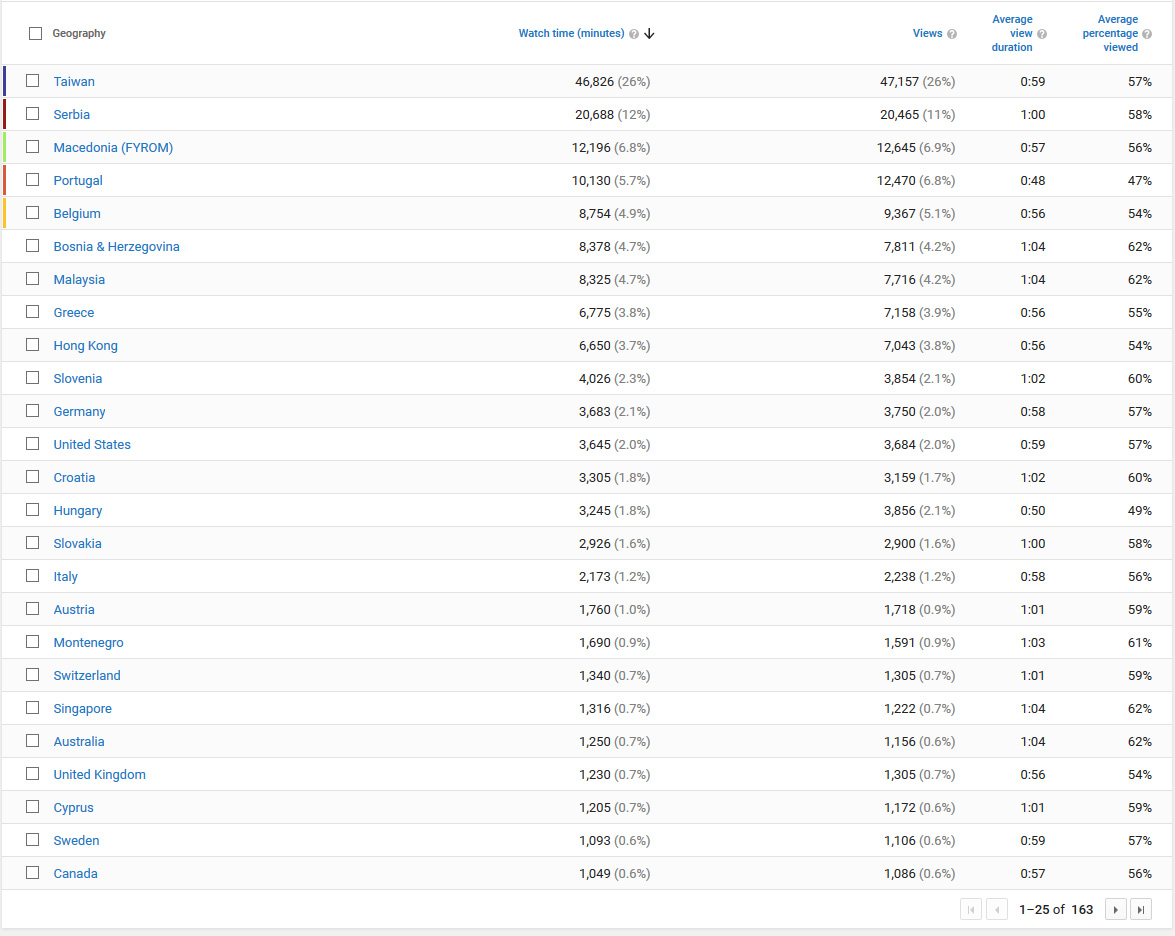Select the Portugal row checkbox
The image size is (1175, 936).
pyautogui.click(x=33, y=180)
